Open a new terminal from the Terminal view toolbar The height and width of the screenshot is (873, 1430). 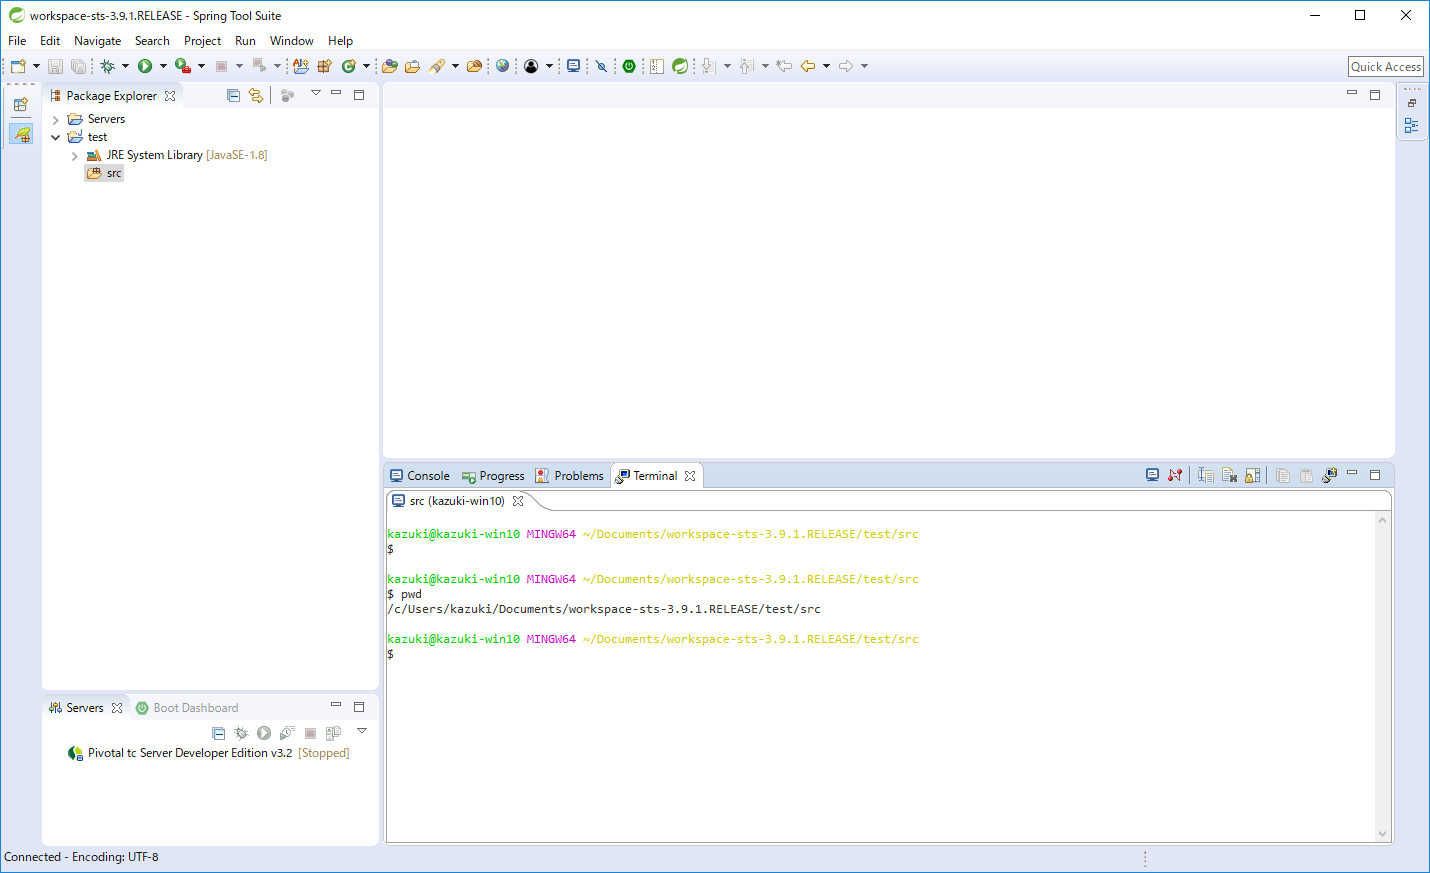pos(1152,475)
